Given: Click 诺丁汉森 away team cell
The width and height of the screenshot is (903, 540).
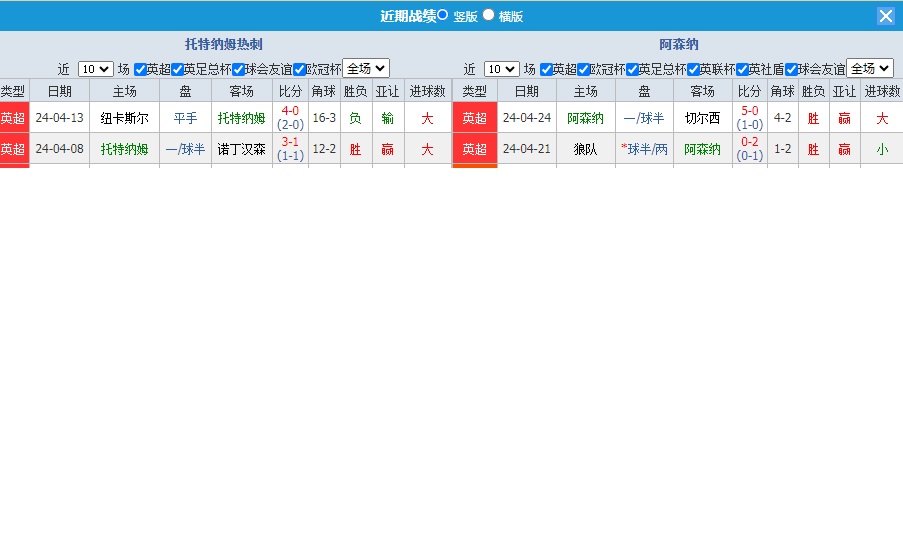Looking at the screenshot, I should (241, 149).
